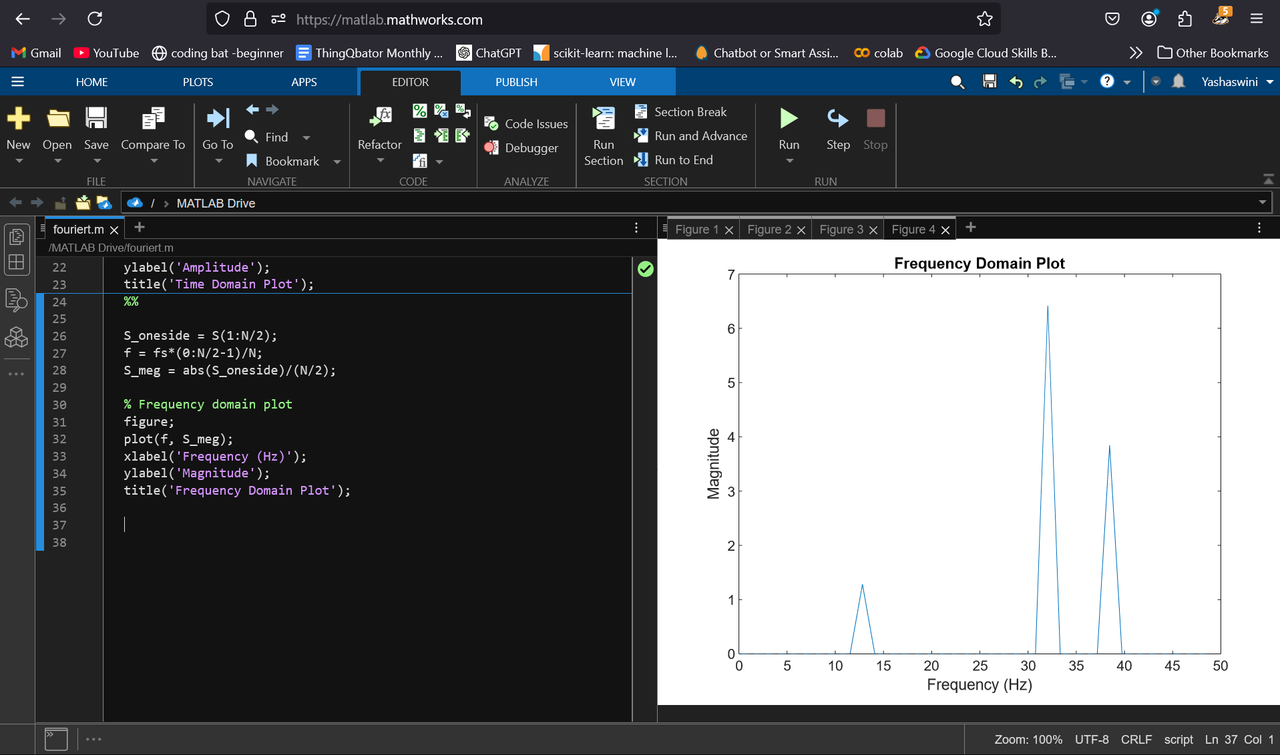Expand the Bookmark dropdown arrow
Screen dimensions: 1280x755
pos(337,162)
